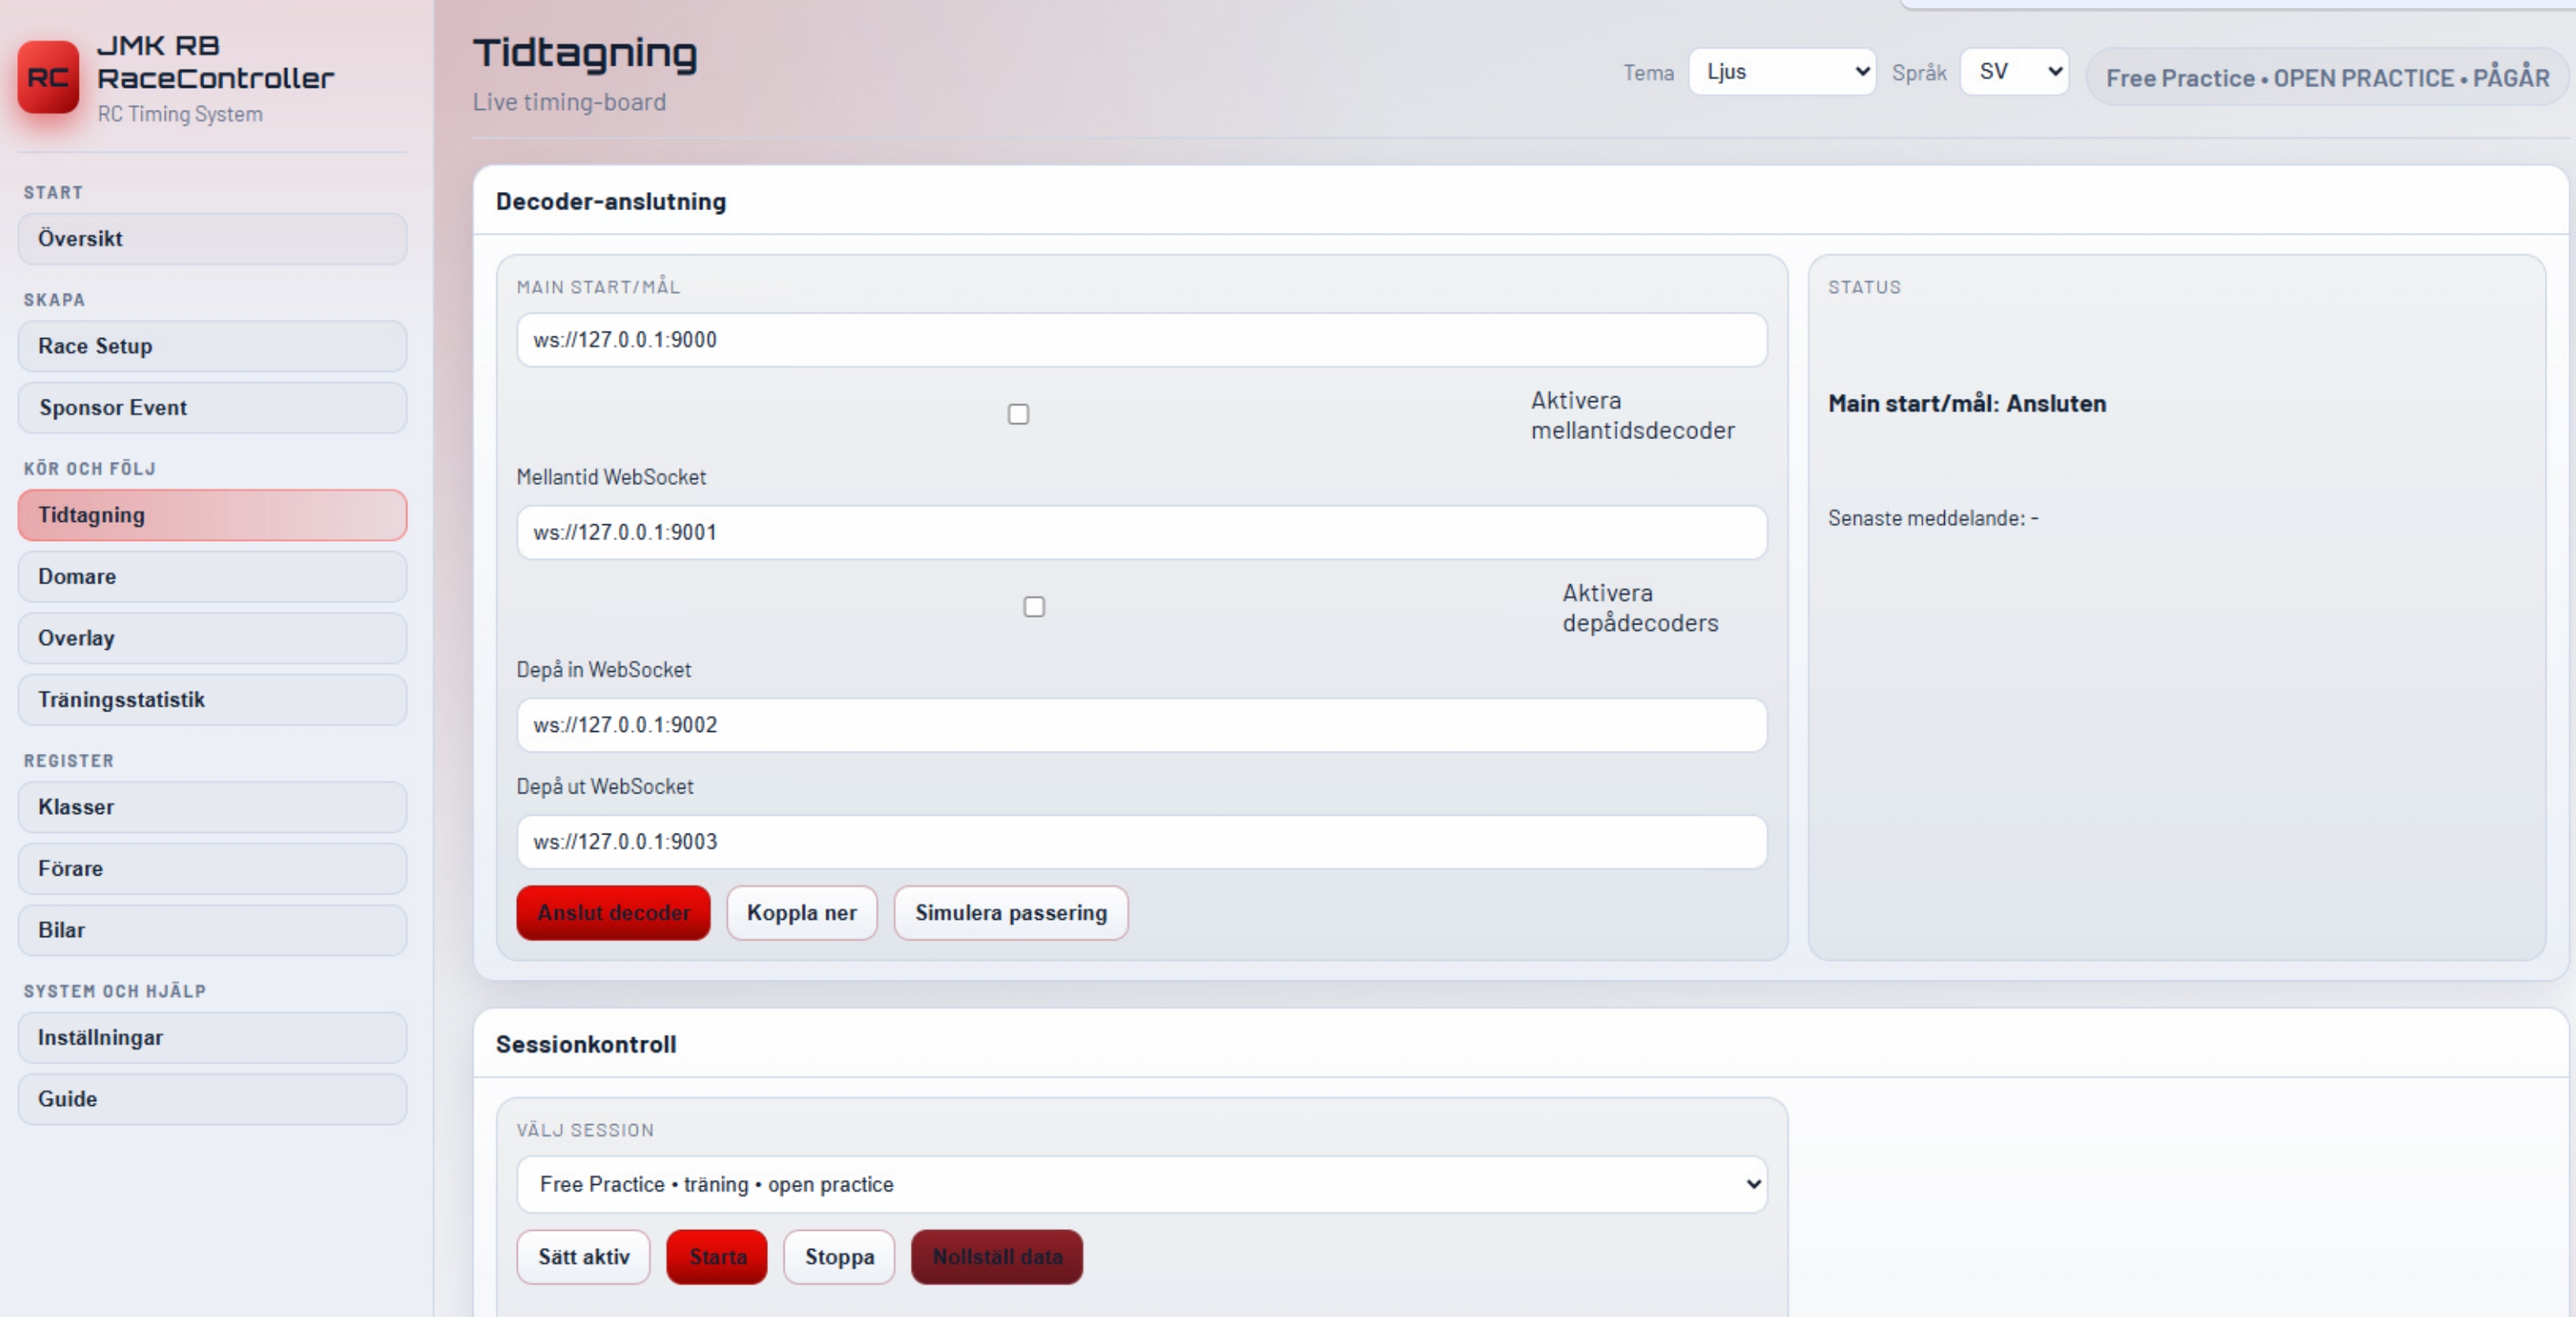
Task: Click the Sessionkontroll heading
Action: tap(586, 1044)
